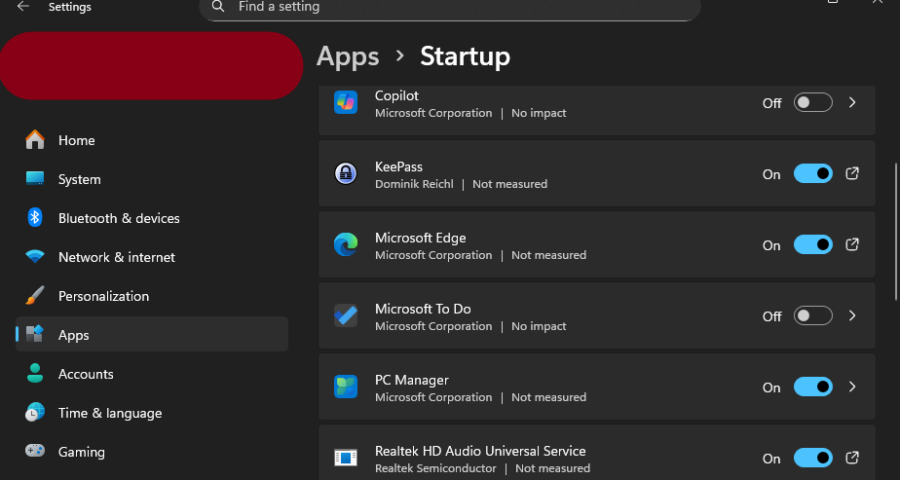The height and width of the screenshot is (480, 900).
Task: Click the back arrow next to Settings
Action: 22,6
